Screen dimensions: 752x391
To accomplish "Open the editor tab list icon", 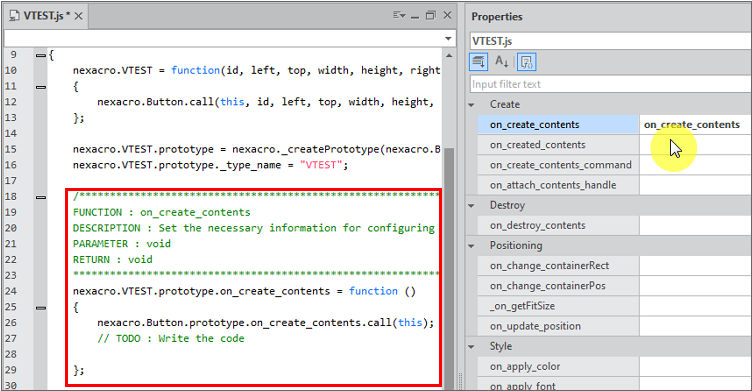I will 399,15.
